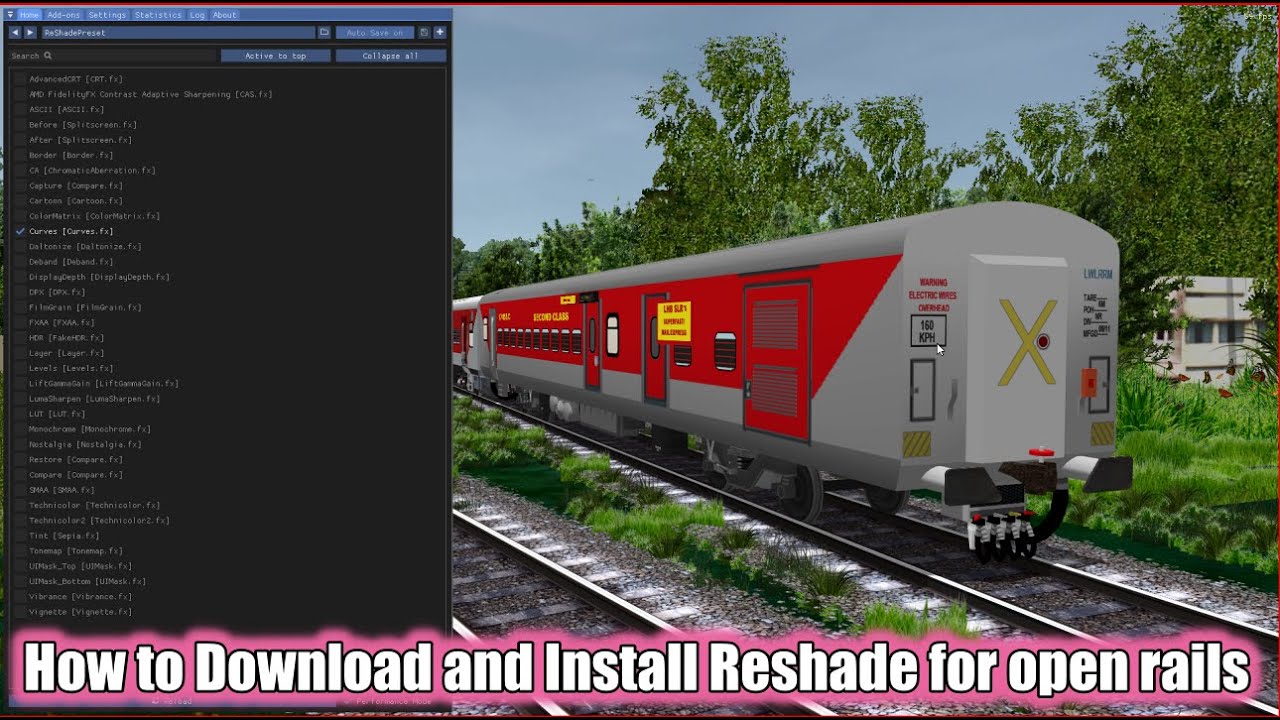Select Nostalgia [Nostalgia.fx] entry

point(85,444)
